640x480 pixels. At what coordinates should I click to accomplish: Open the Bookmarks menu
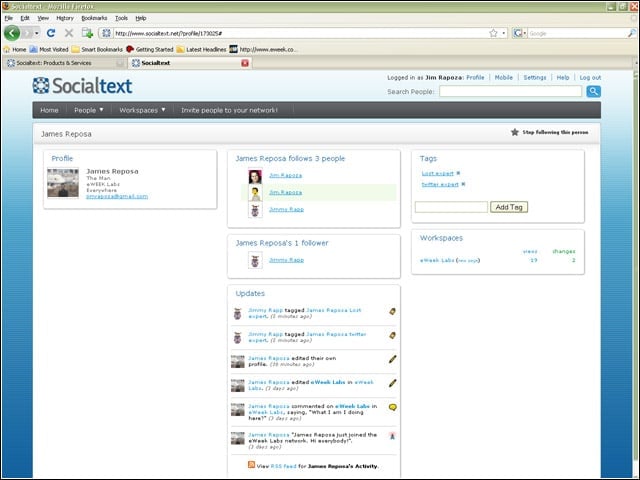point(94,18)
